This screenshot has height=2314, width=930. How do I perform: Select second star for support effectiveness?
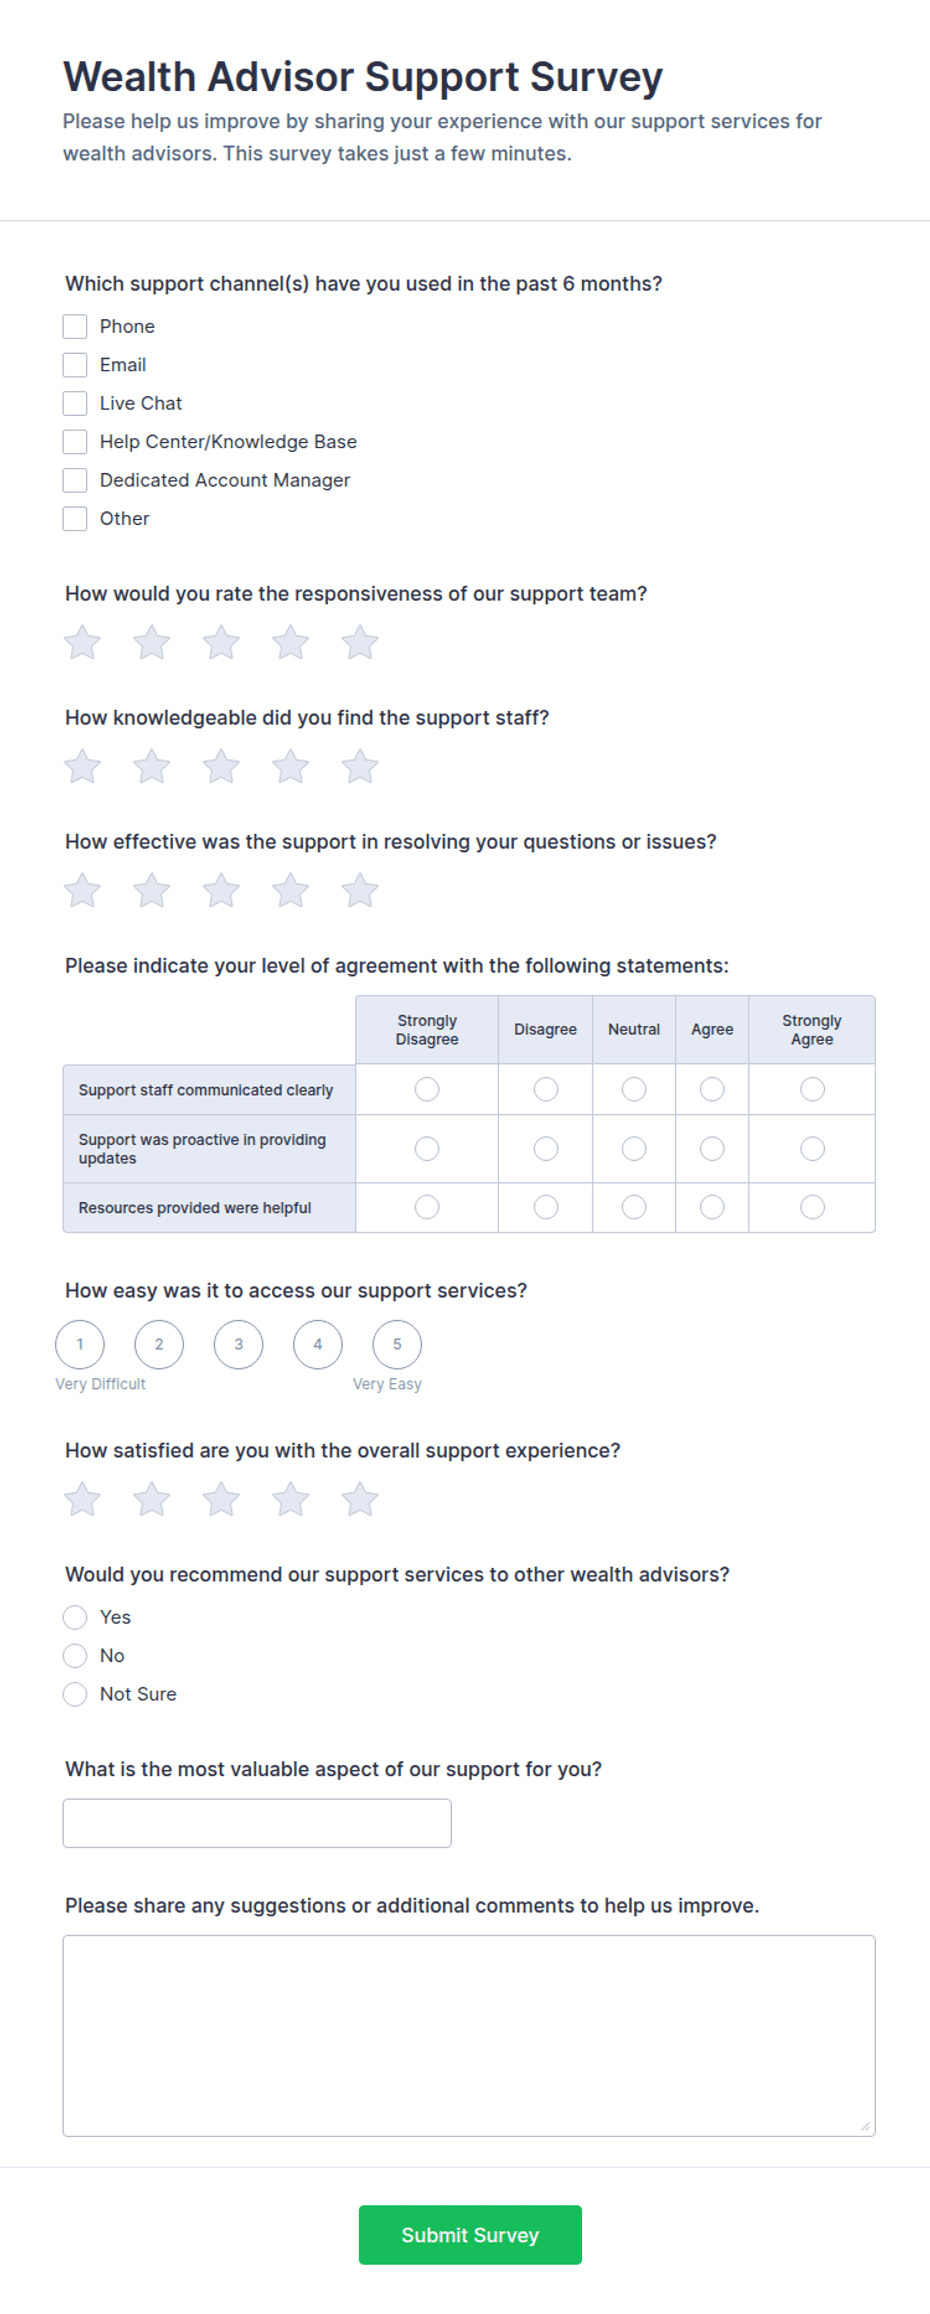(152, 891)
